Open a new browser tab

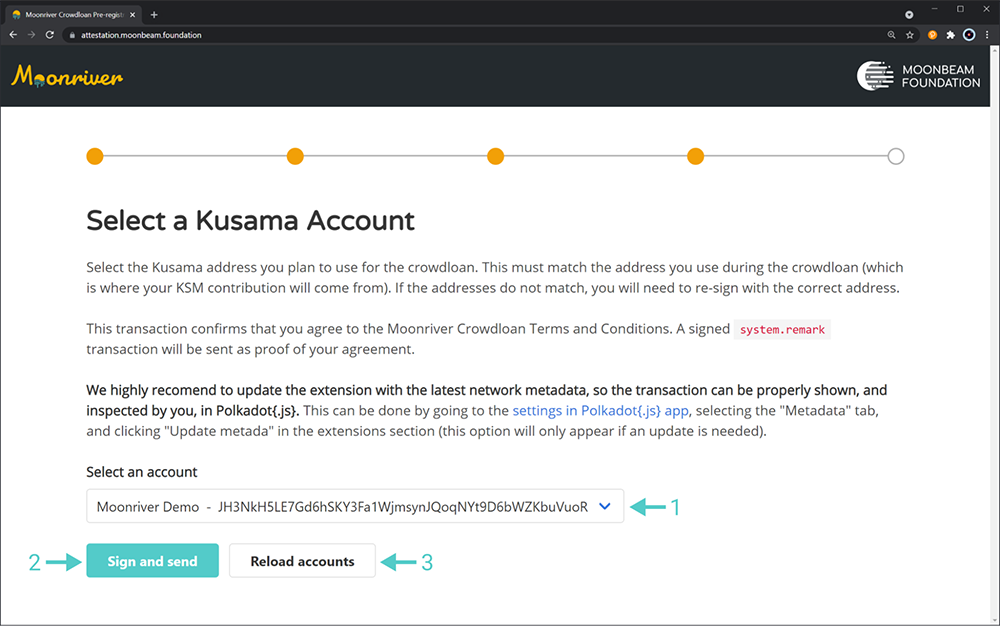pos(154,14)
